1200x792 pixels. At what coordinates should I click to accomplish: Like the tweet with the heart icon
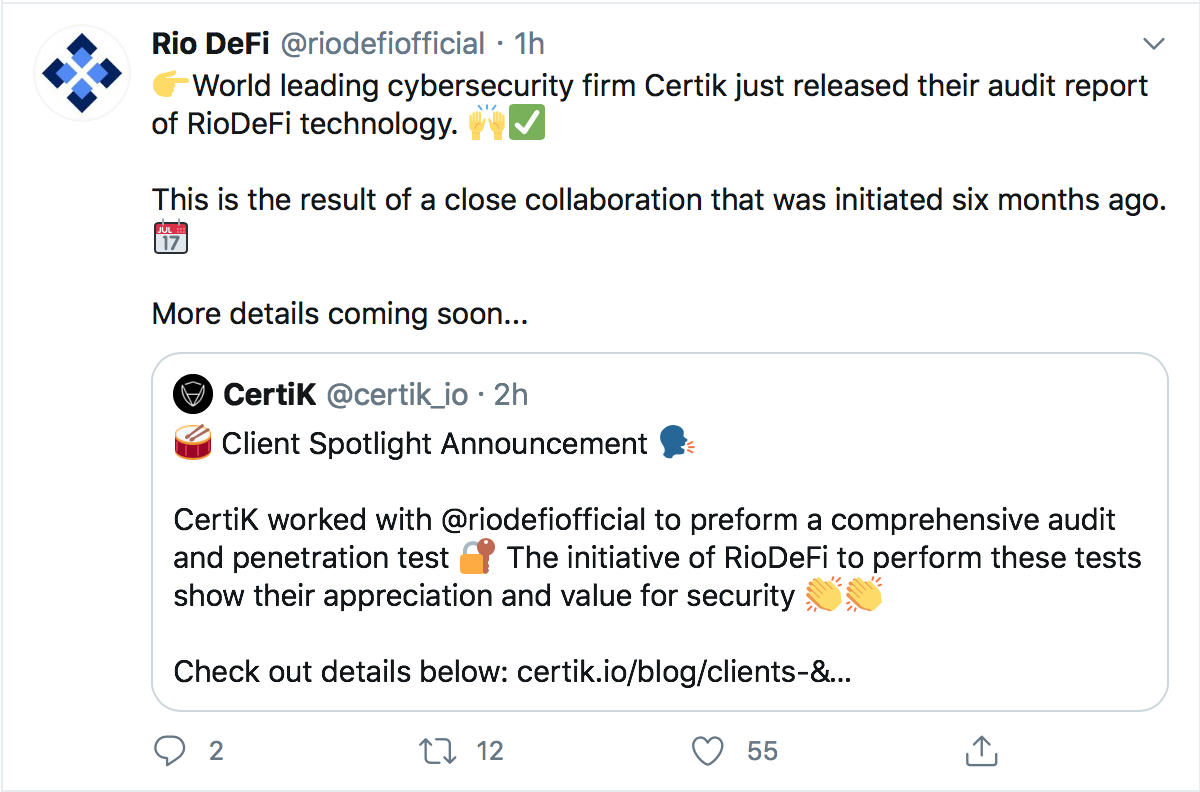tap(708, 750)
